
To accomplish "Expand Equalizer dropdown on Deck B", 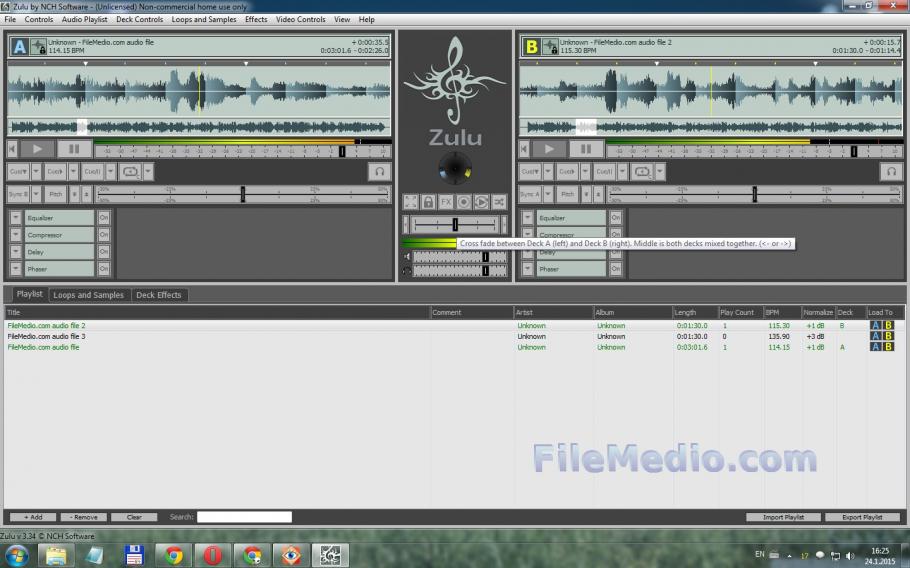I will tap(528, 218).
